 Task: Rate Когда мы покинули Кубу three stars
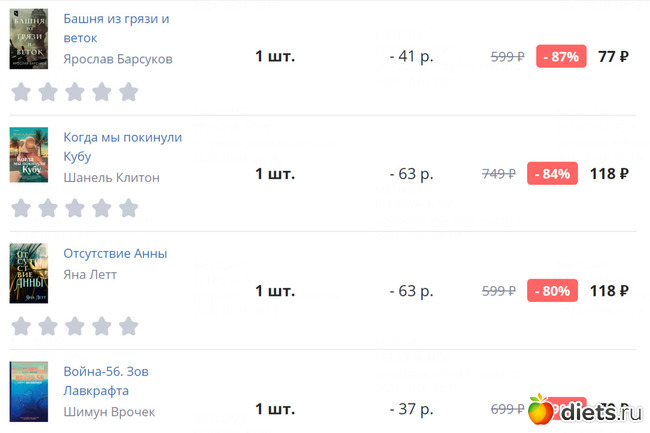74,208
